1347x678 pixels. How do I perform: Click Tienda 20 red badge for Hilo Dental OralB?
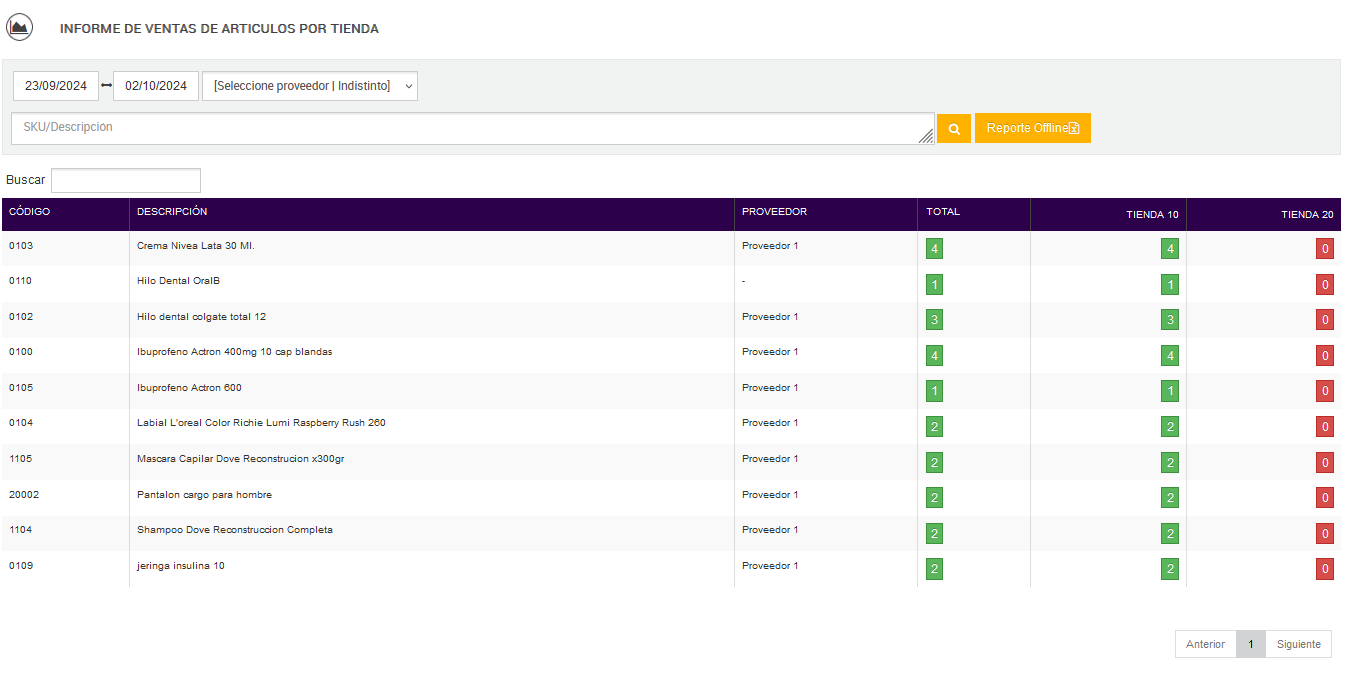pyautogui.click(x=1325, y=285)
